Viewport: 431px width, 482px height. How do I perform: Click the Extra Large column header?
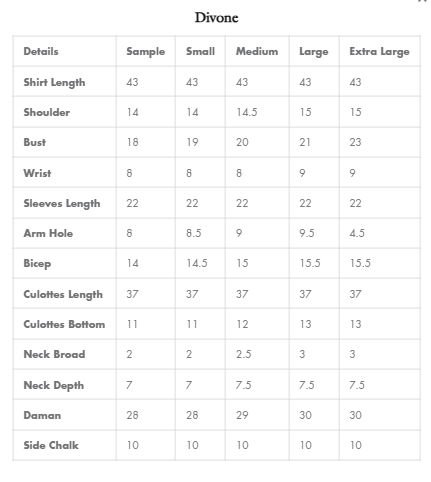[379, 52]
